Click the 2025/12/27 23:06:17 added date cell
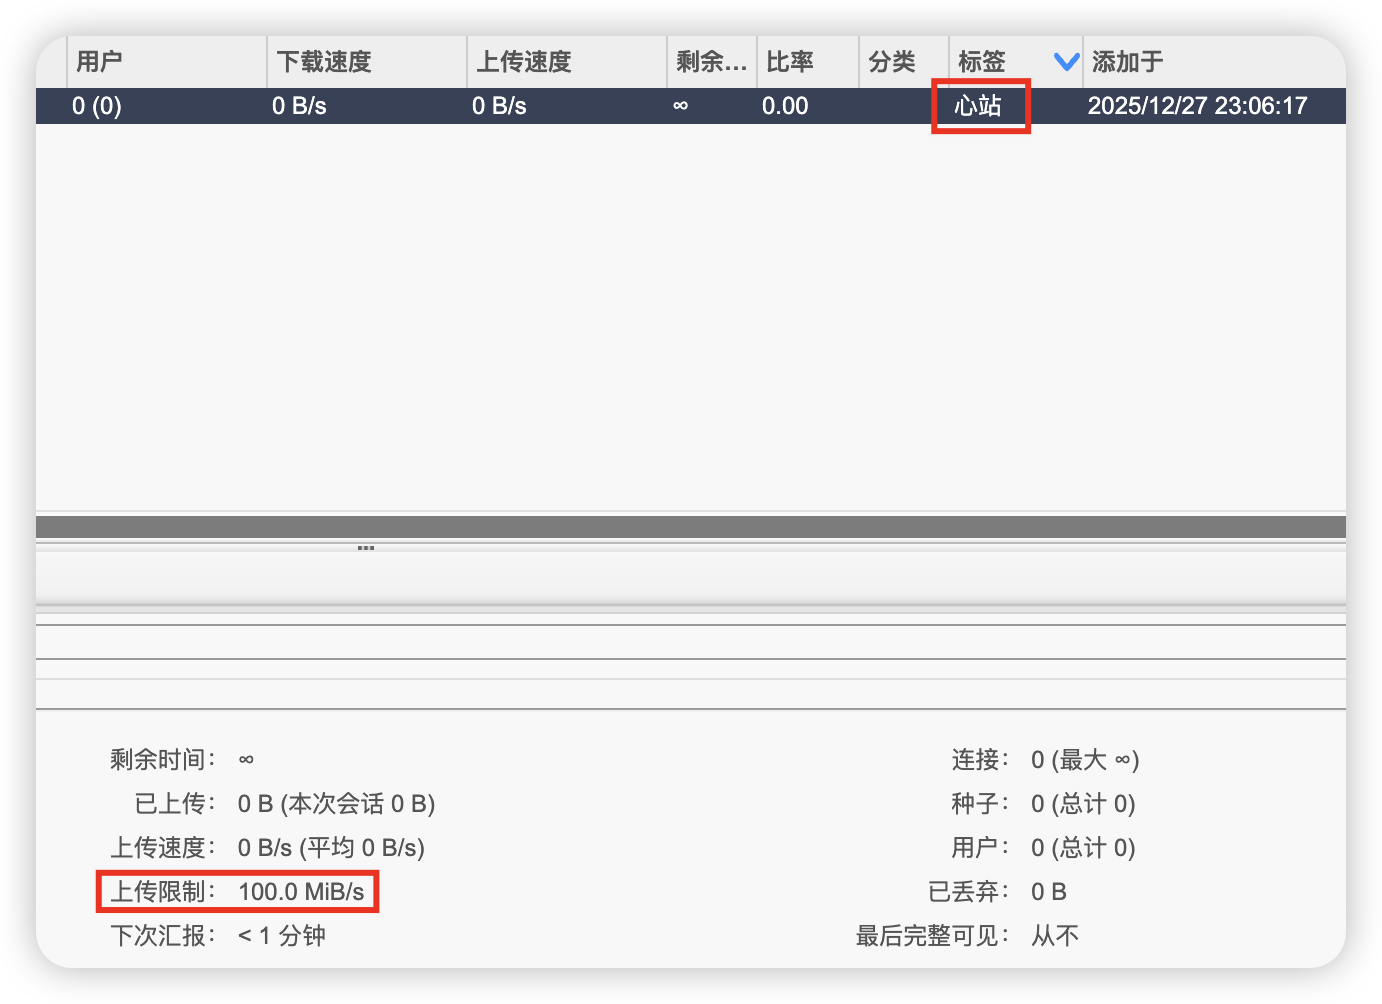Viewport: 1382px width, 1004px height. [1197, 106]
